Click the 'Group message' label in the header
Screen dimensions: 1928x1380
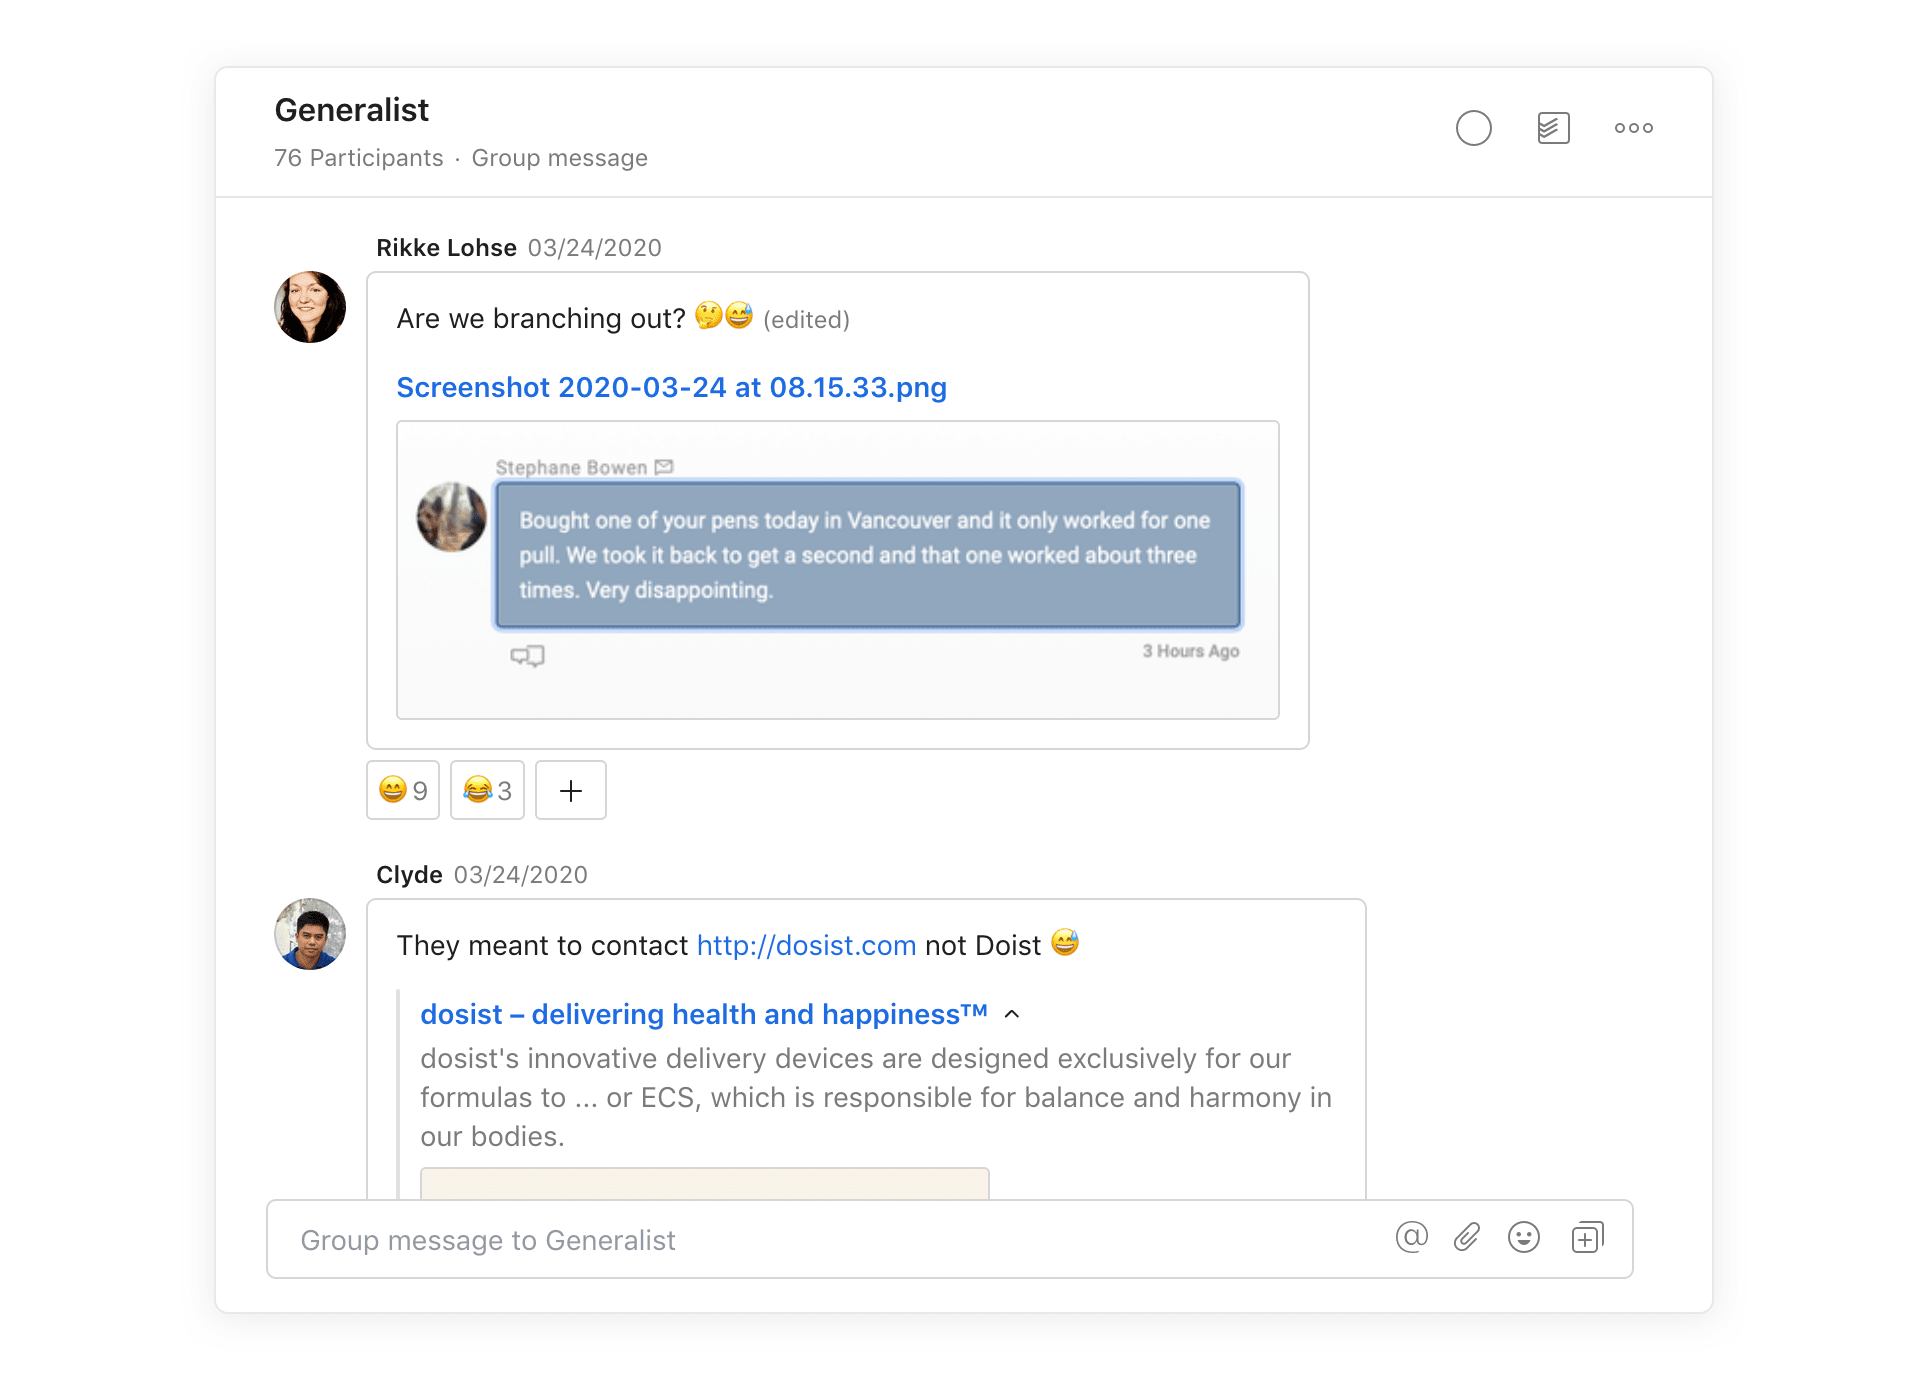point(559,158)
